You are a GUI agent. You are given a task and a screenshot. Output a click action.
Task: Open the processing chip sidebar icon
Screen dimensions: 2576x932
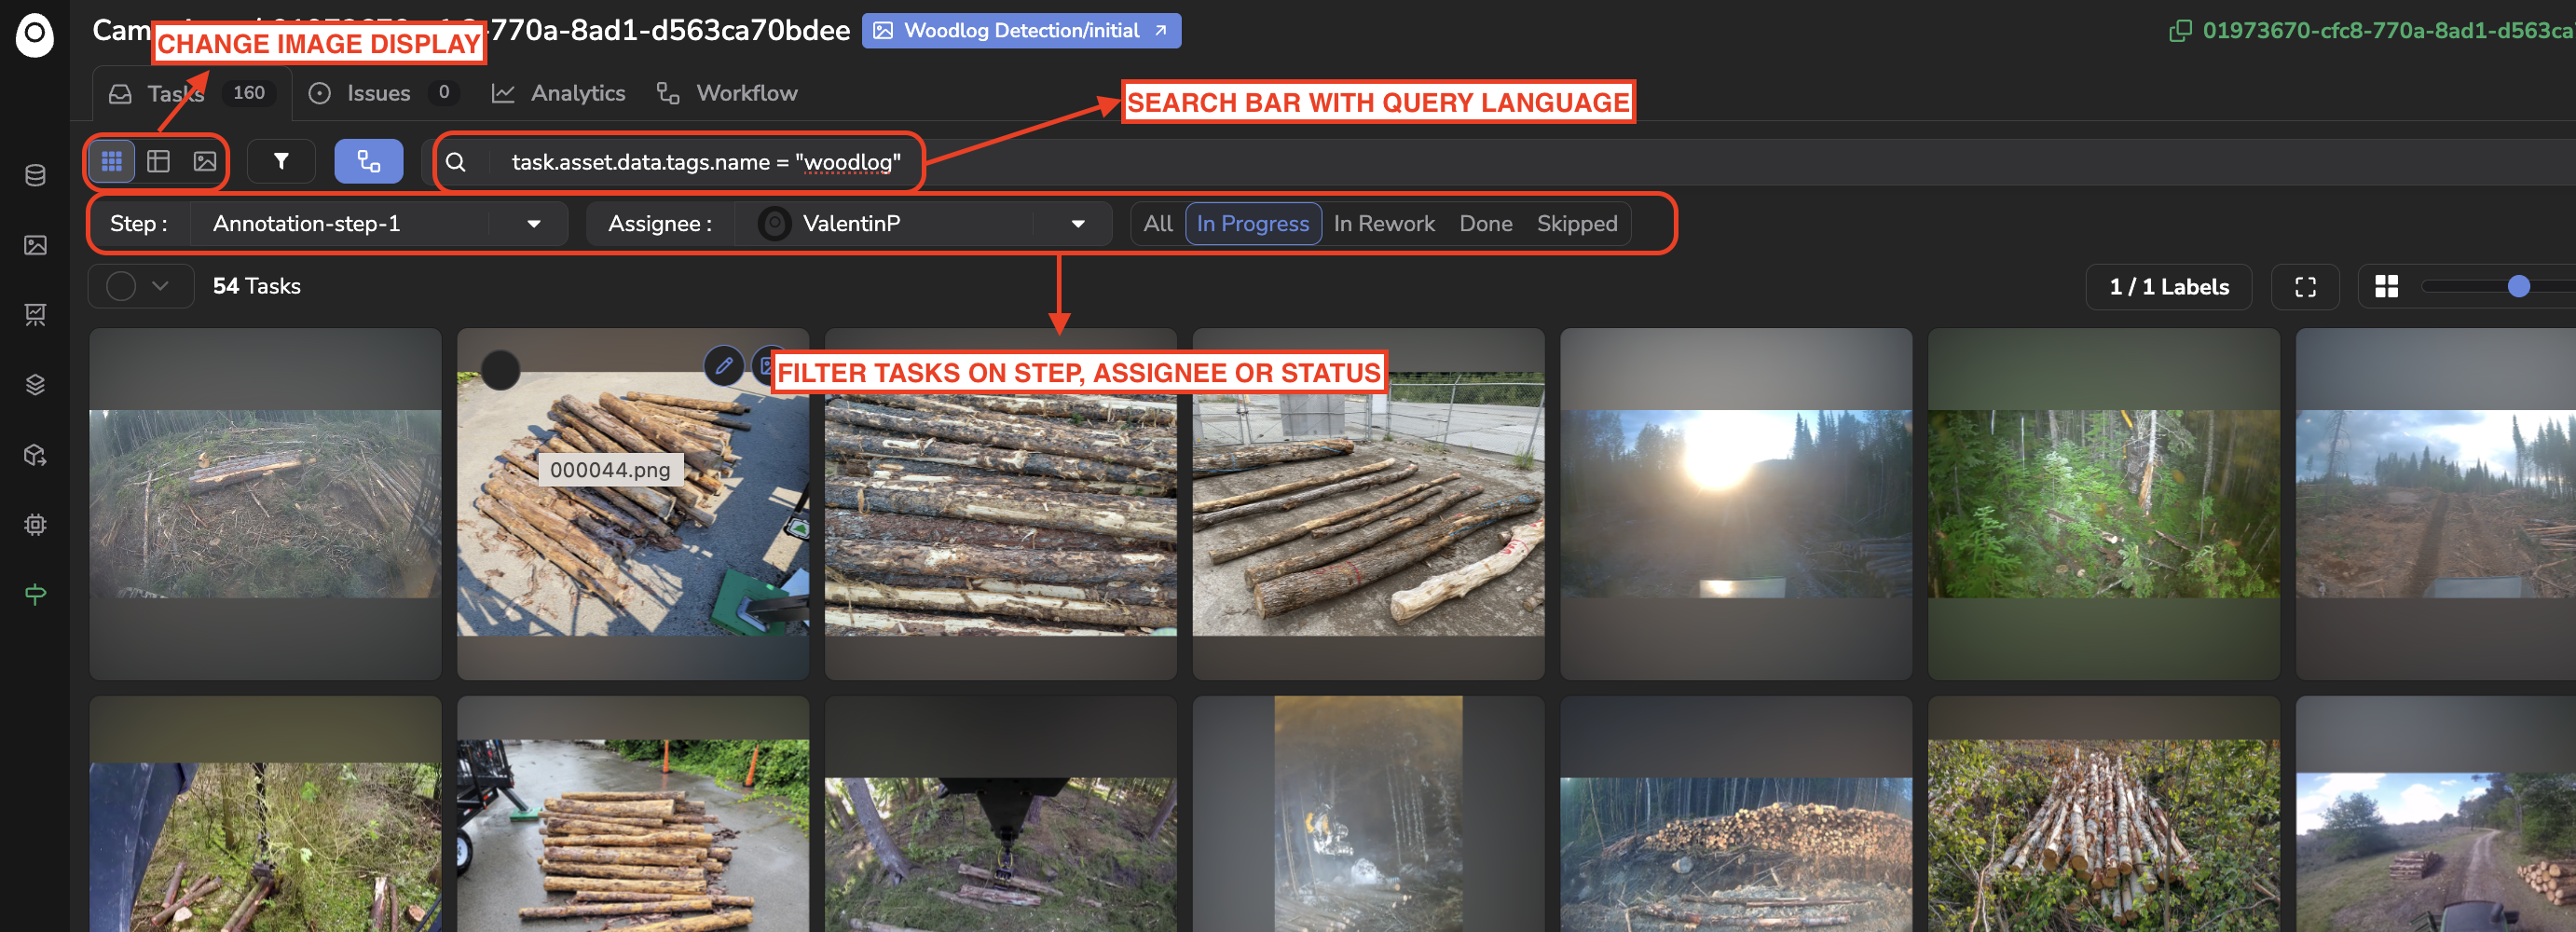[x=35, y=525]
